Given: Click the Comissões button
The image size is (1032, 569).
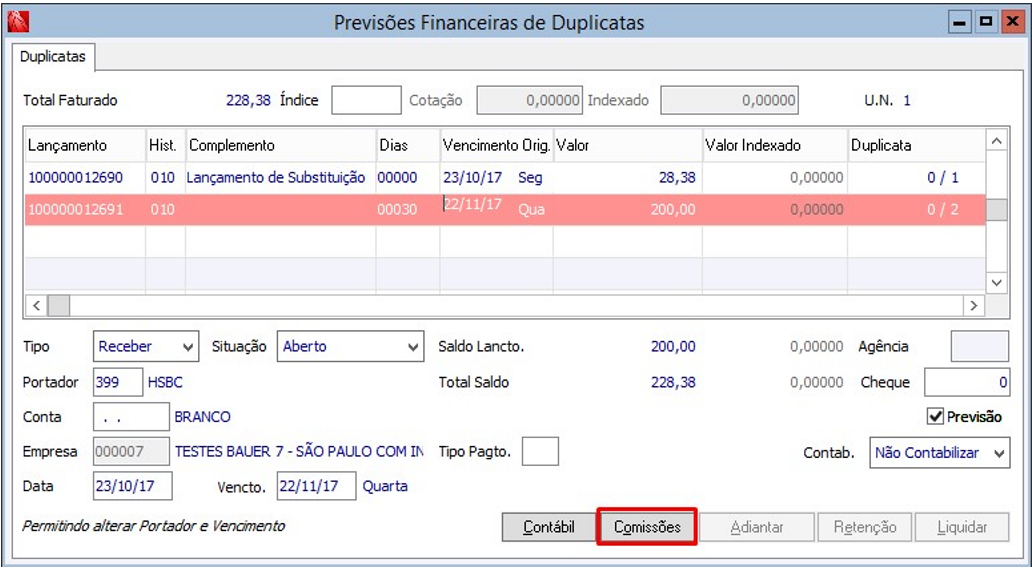Looking at the screenshot, I should click(647, 527).
